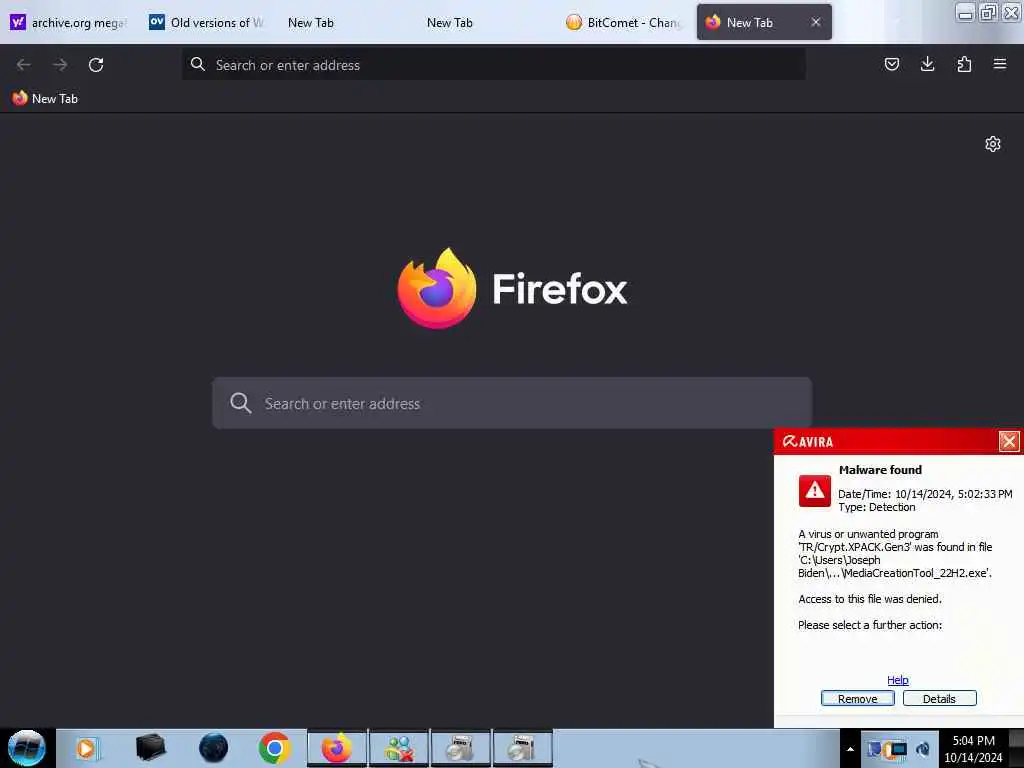Switch to the first New Tab
1024x768 pixels.
tap(346, 23)
